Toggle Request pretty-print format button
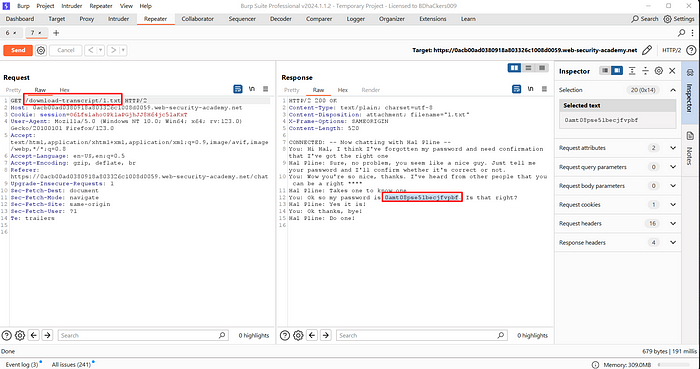 pyautogui.click(x=238, y=89)
